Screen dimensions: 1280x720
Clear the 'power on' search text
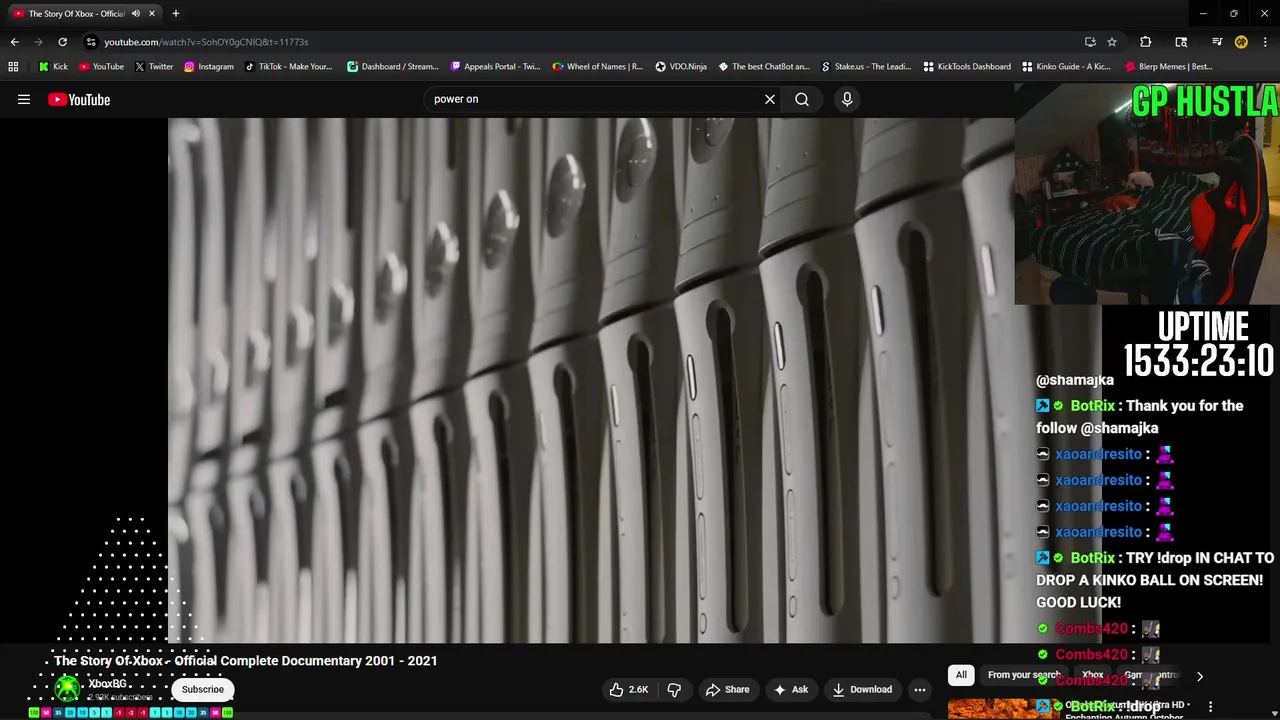coord(770,99)
